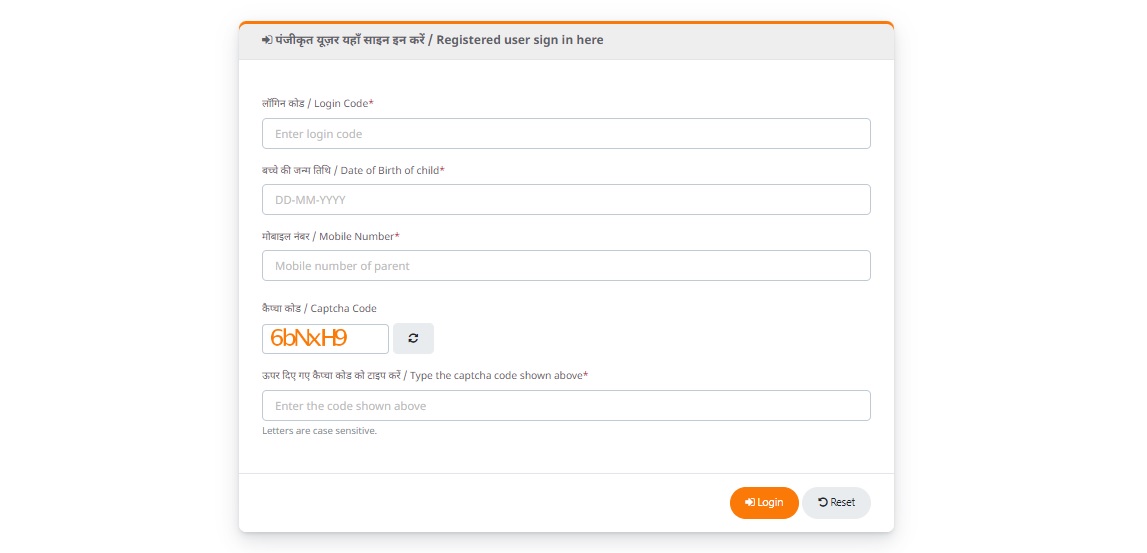
Task: Click the Letters are case sensitive note
Action: (x=319, y=431)
